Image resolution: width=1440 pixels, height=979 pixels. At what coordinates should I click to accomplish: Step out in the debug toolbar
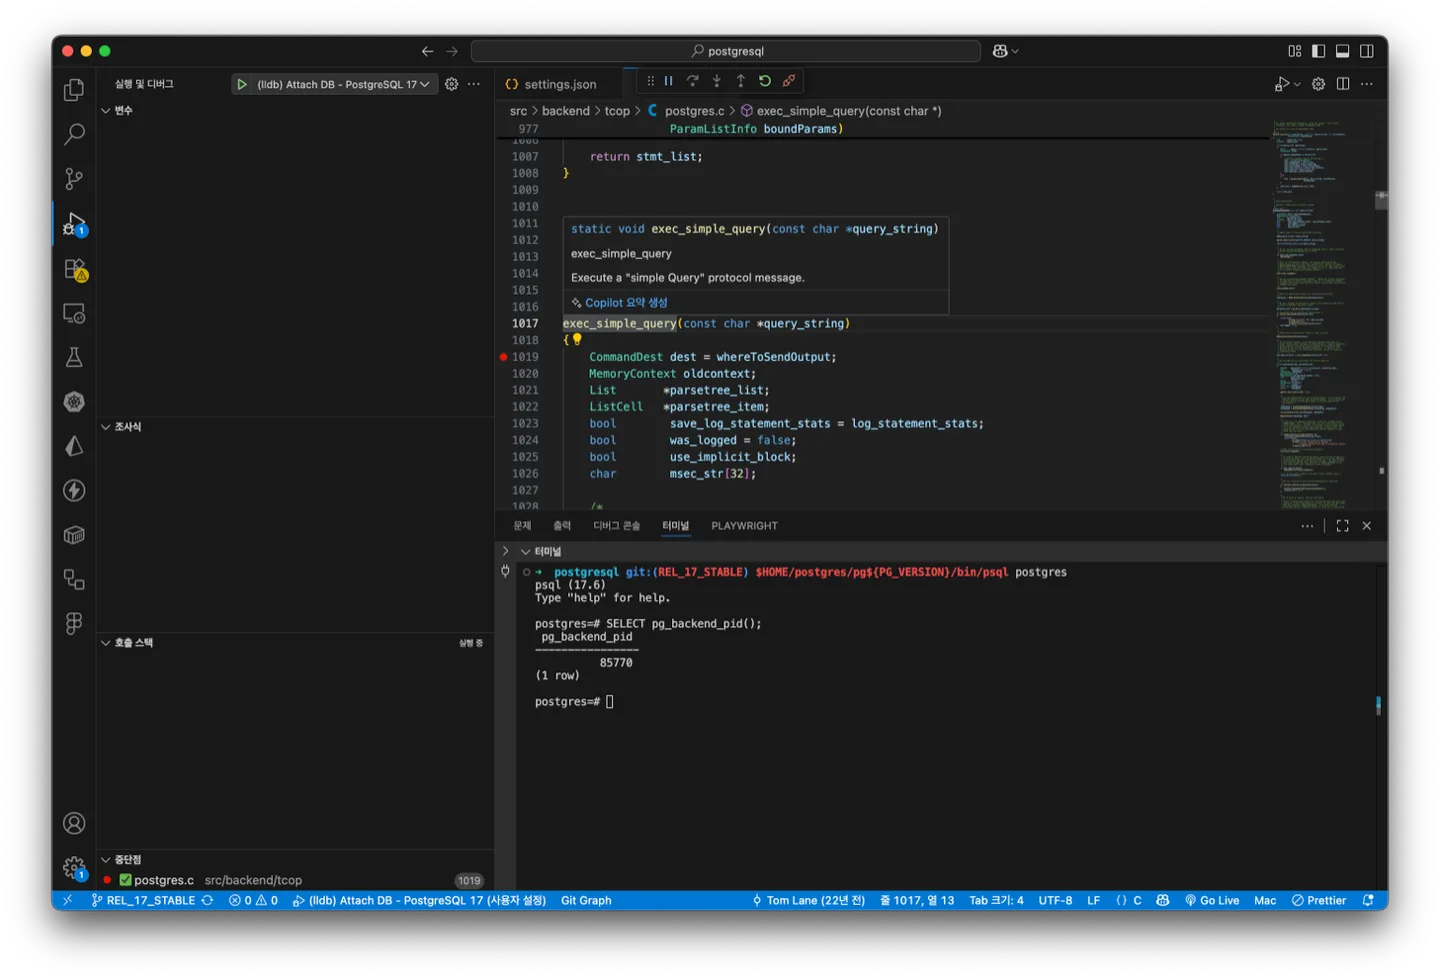pyautogui.click(x=740, y=81)
